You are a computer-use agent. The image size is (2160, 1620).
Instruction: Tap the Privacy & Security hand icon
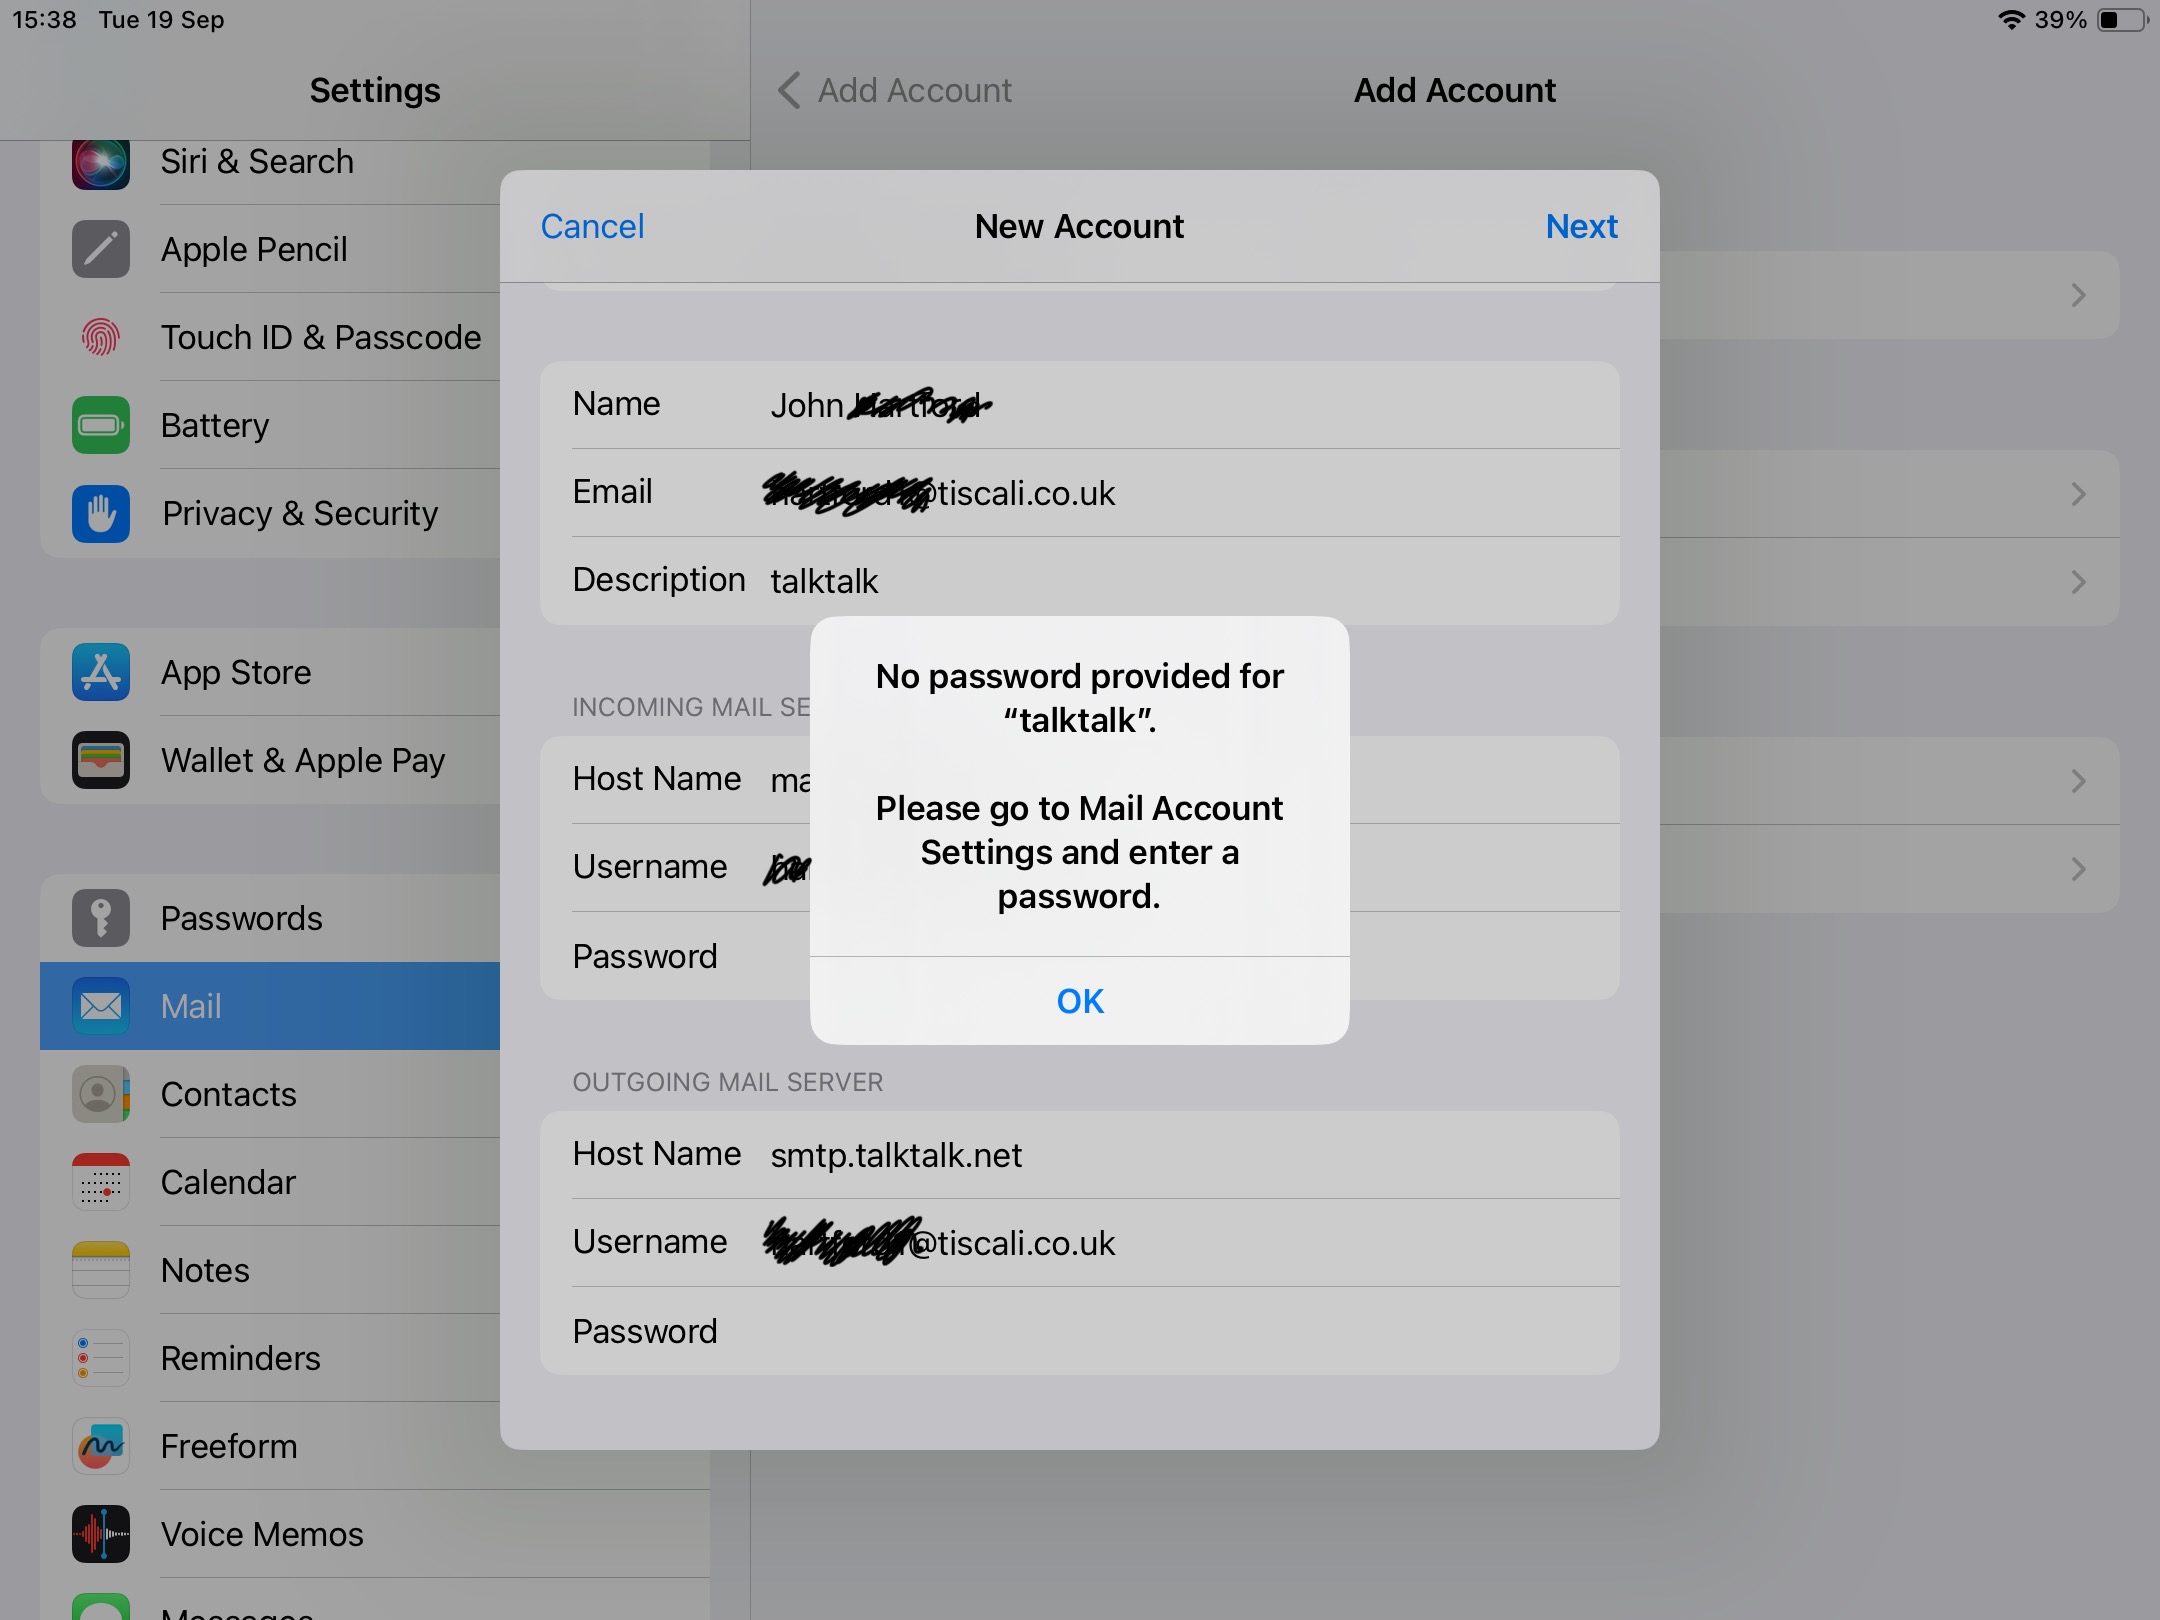click(101, 513)
